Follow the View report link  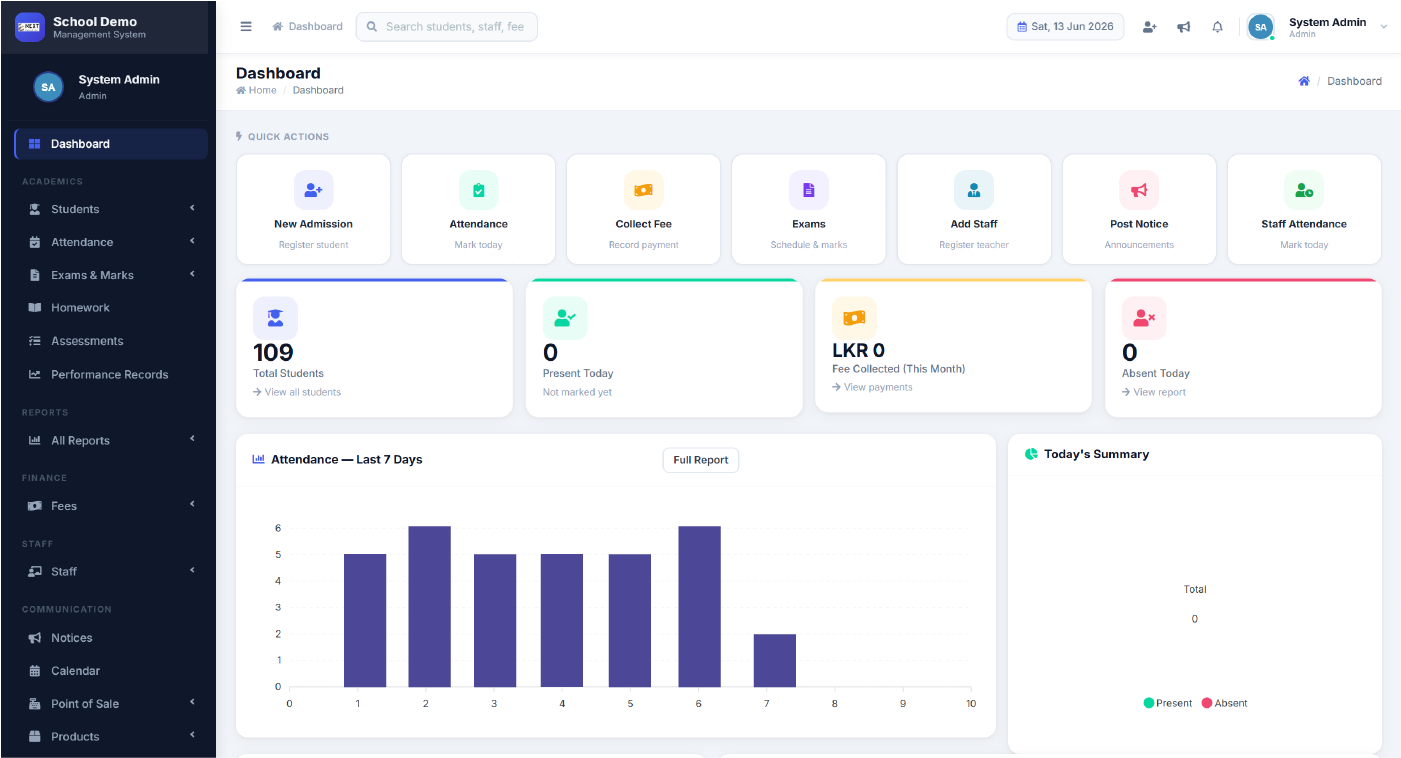click(x=1154, y=392)
